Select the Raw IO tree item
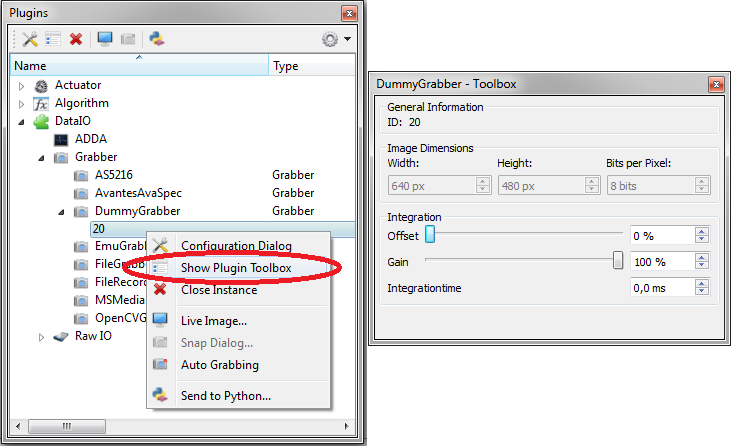Image resolution: width=733 pixels, height=446 pixels. 93,336
